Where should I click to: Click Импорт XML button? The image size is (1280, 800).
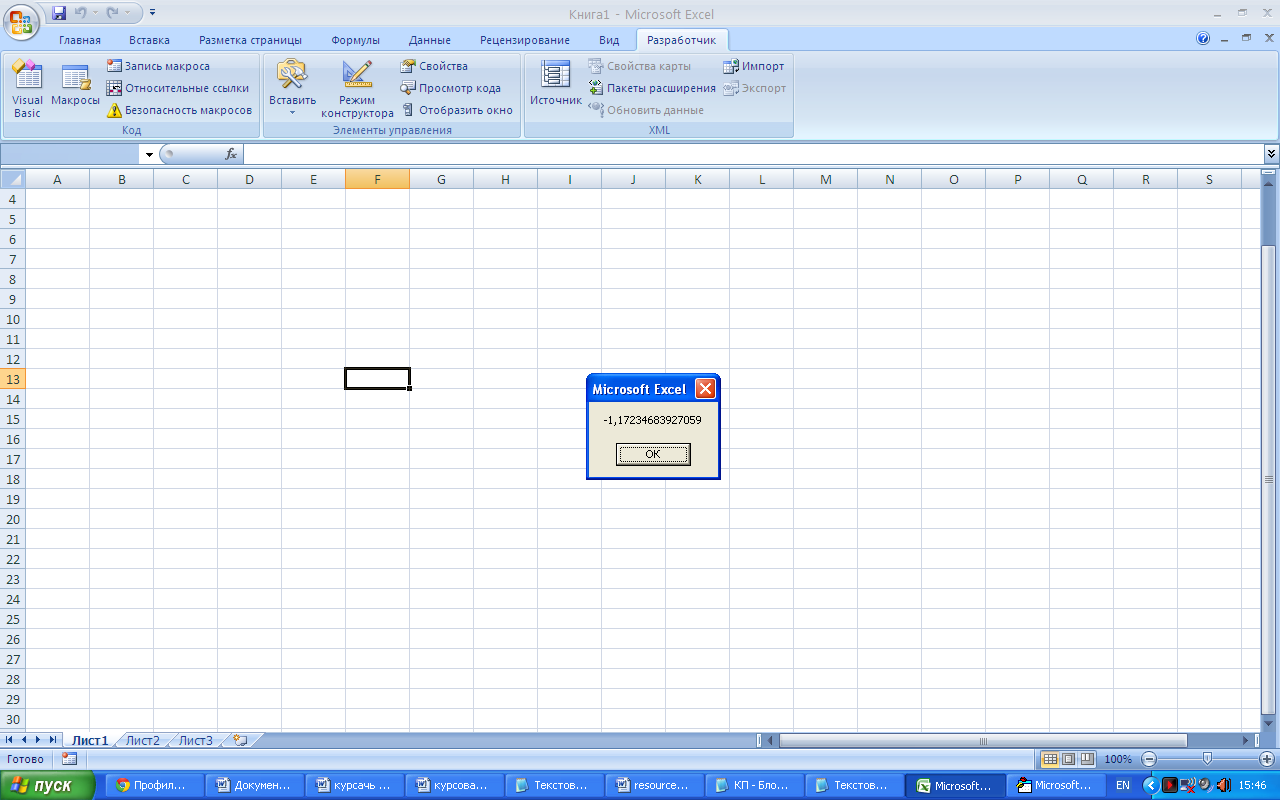click(754, 66)
